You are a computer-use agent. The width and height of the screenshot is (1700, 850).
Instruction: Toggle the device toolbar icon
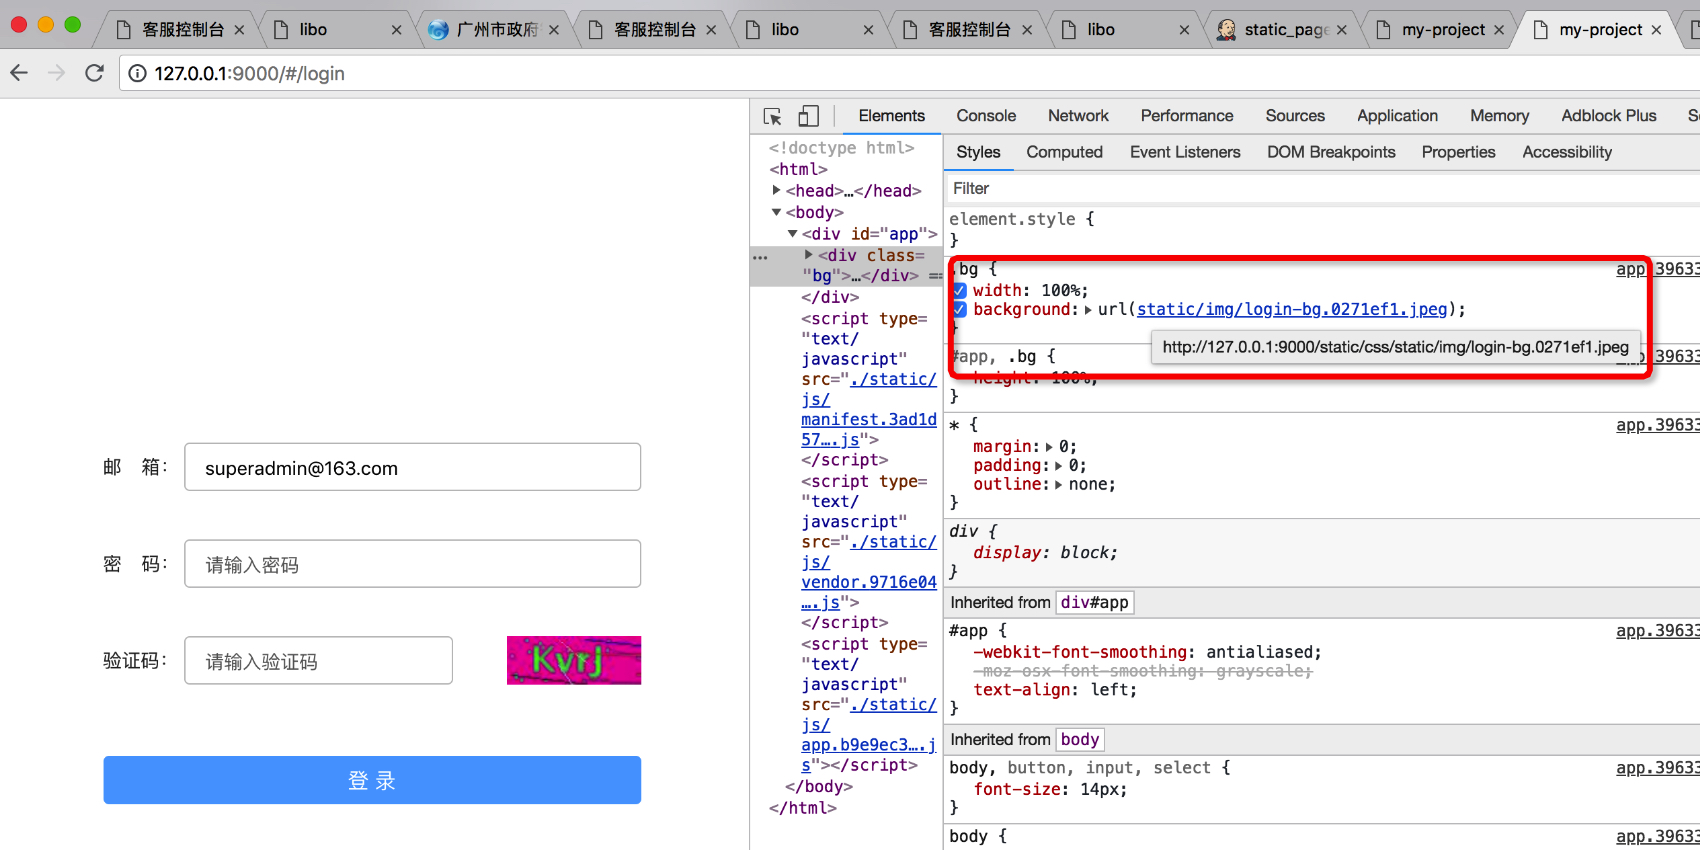coord(808,117)
